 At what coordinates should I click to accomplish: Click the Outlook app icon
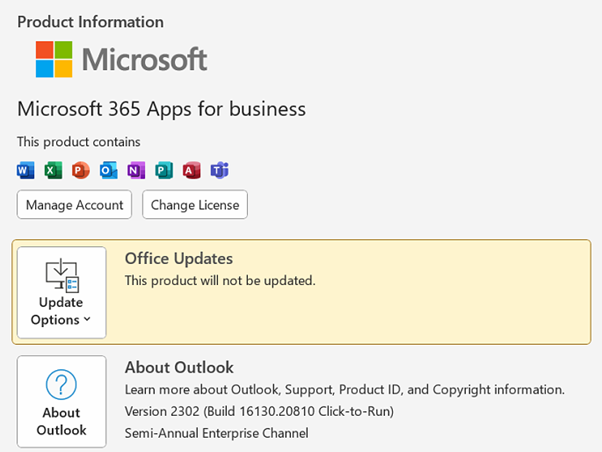click(x=109, y=170)
